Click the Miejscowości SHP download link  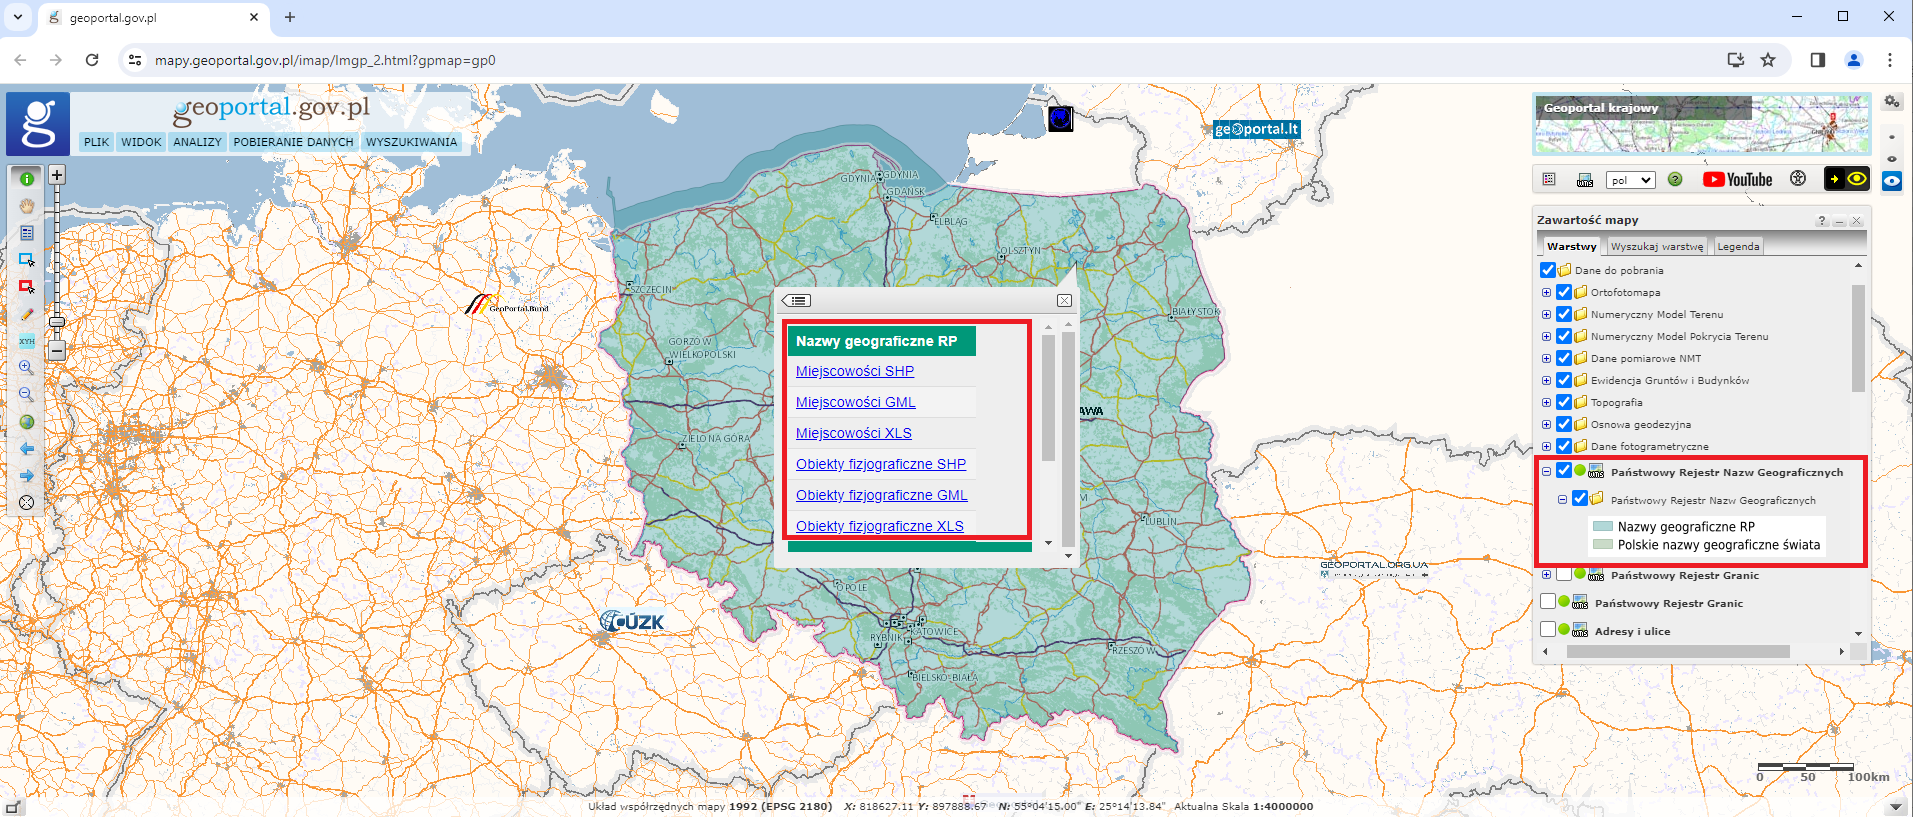coord(854,371)
